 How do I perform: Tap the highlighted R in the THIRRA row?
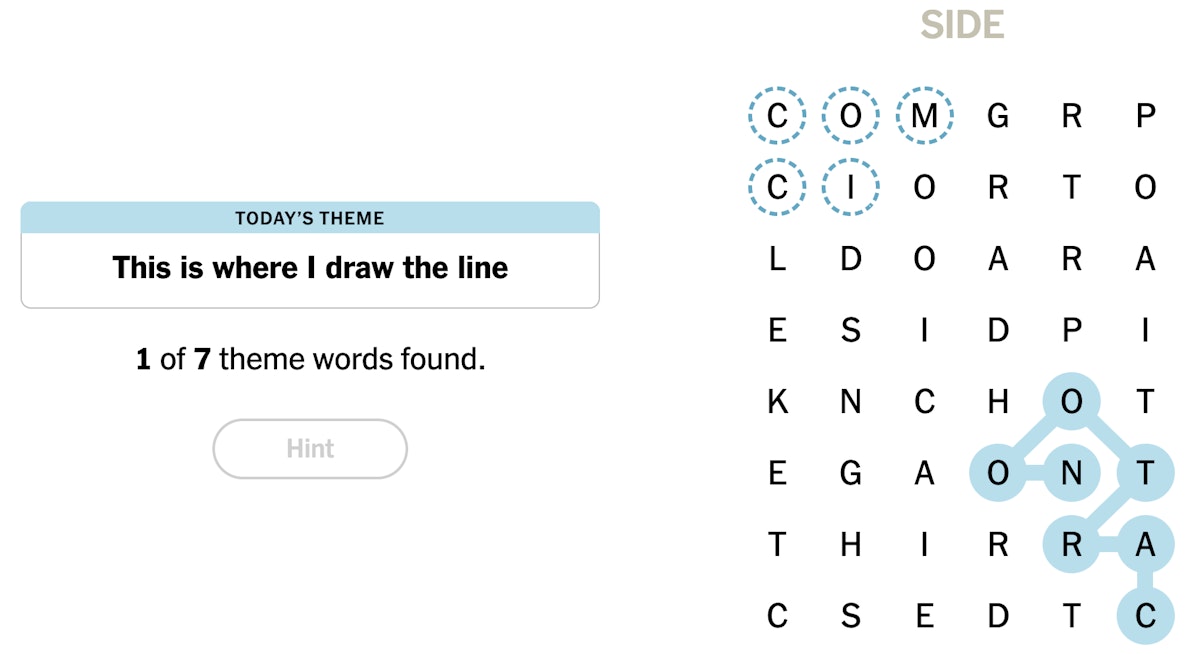click(x=1070, y=545)
